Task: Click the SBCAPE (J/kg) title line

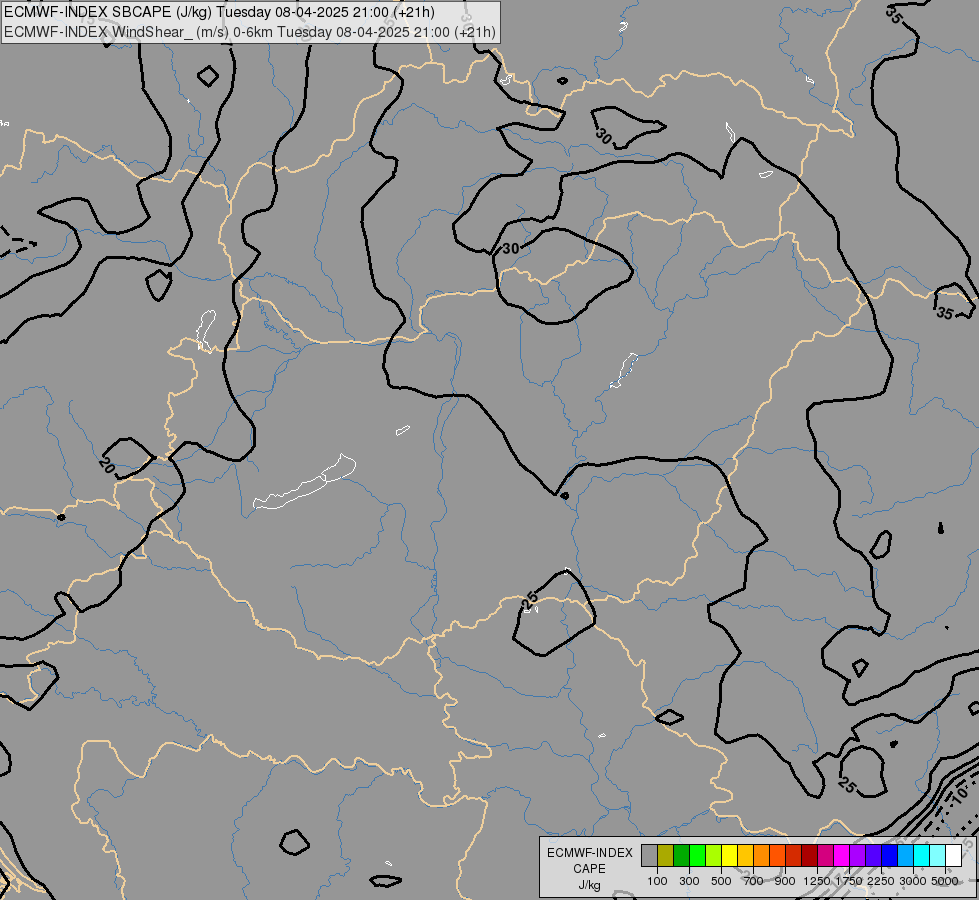Action: 220,12
